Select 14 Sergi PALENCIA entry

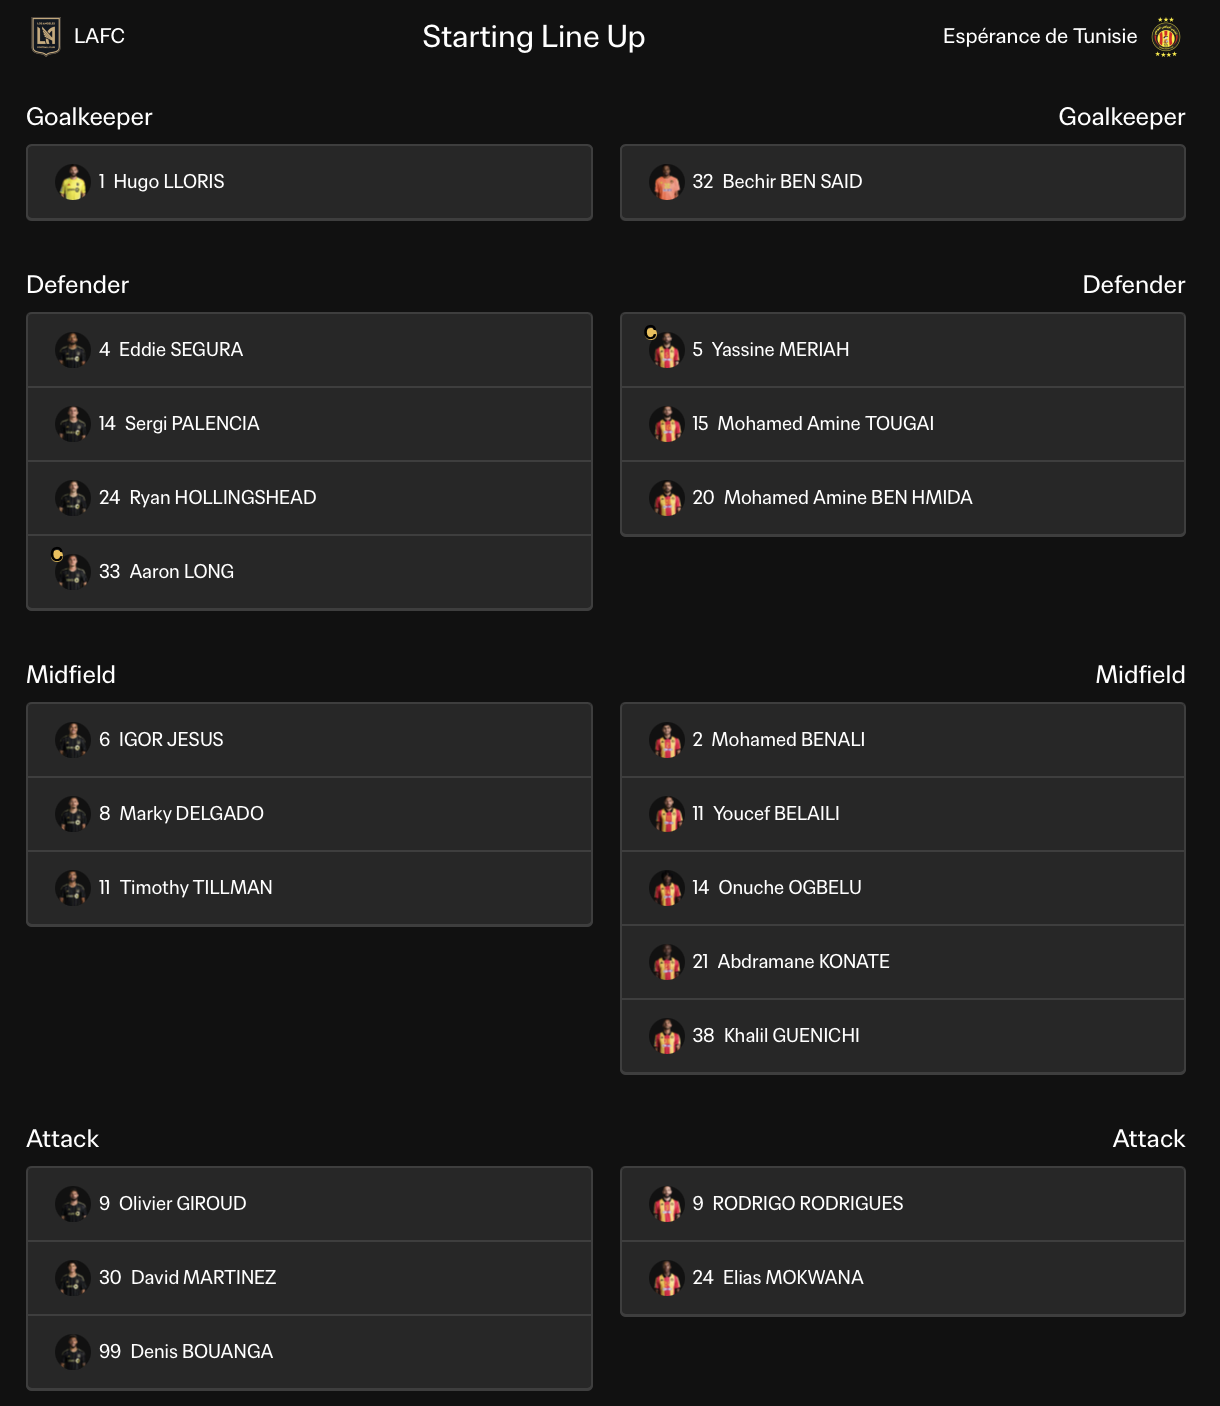pyautogui.click(x=309, y=424)
